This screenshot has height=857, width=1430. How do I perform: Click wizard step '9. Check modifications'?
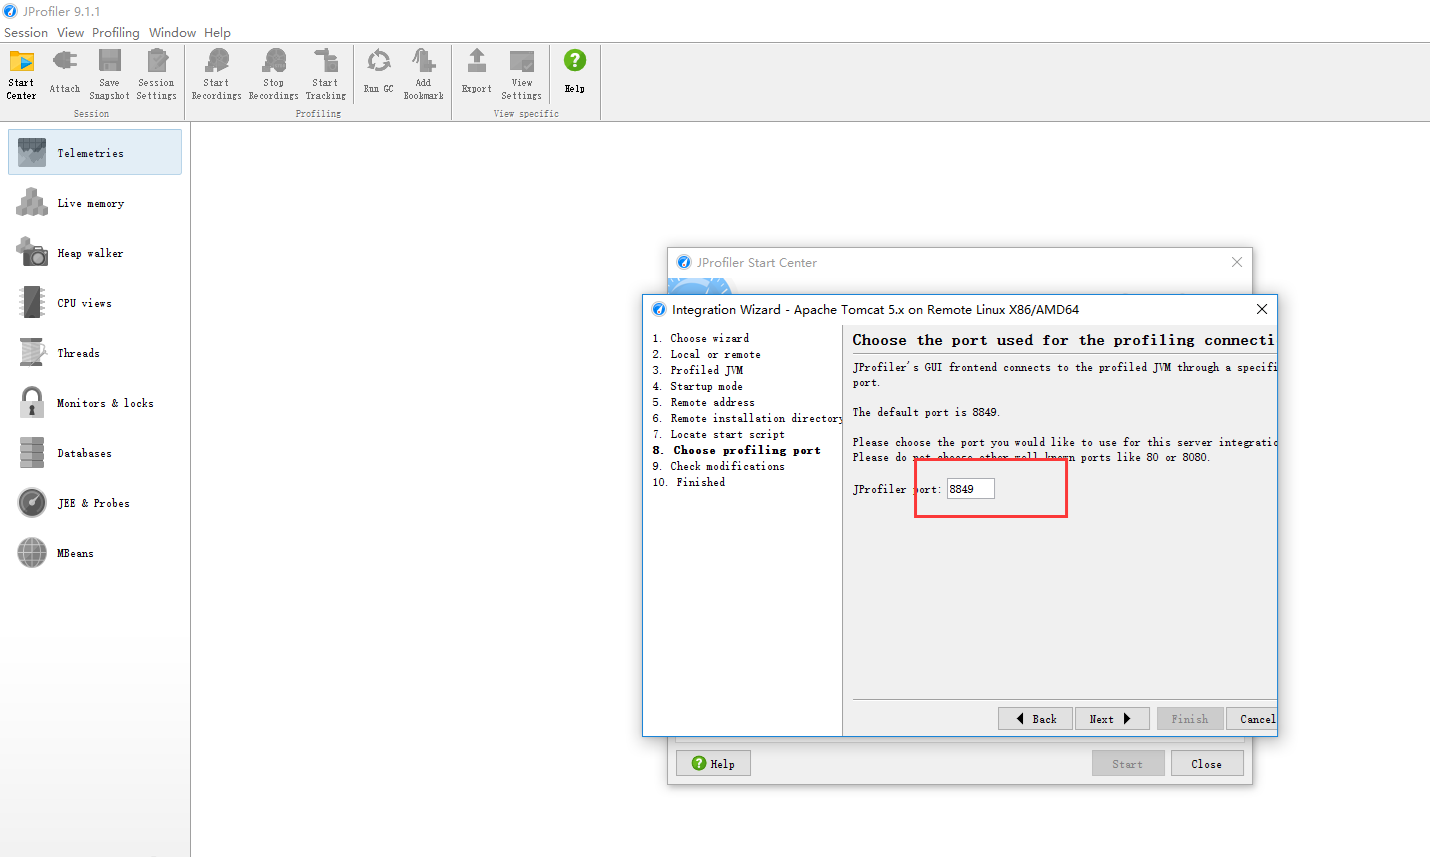click(x=719, y=466)
